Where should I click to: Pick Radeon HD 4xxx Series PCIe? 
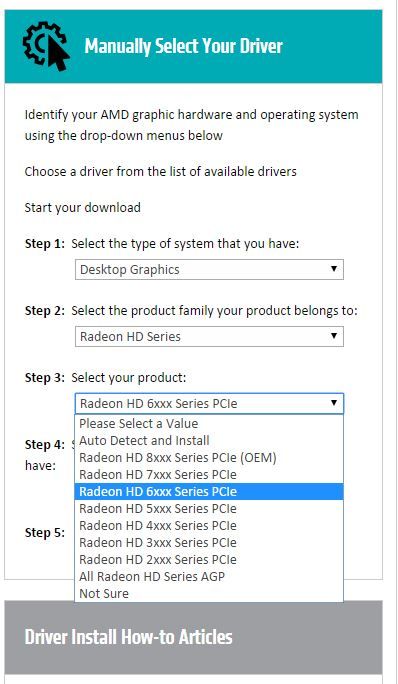(x=209, y=526)
